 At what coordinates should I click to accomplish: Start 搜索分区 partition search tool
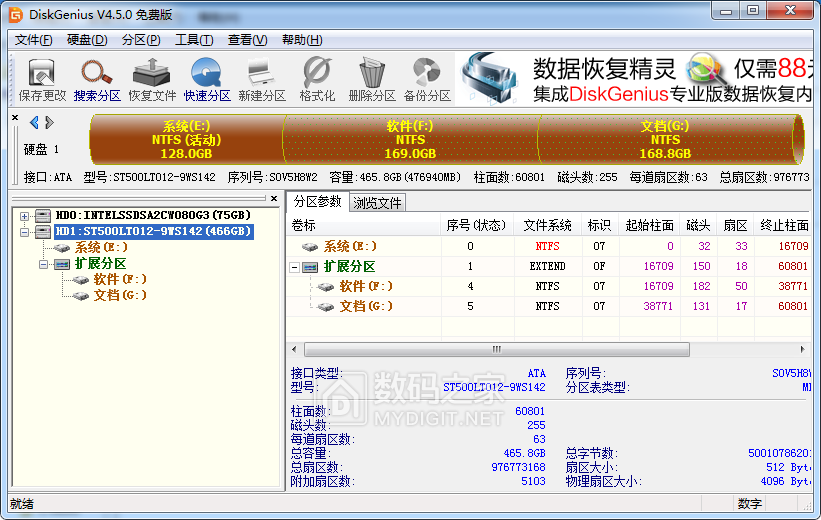point(97,80)
